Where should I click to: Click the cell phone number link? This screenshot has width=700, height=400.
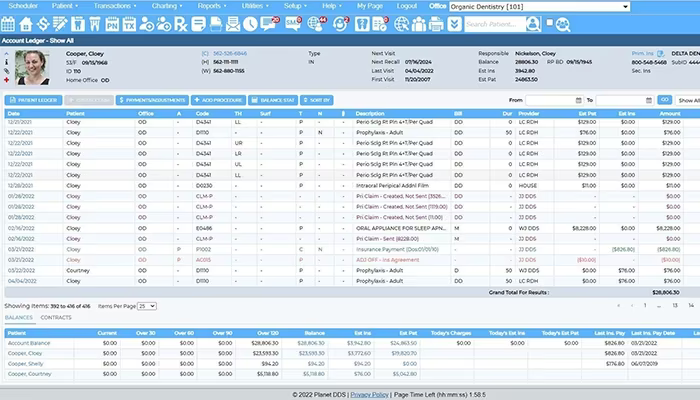230,54
